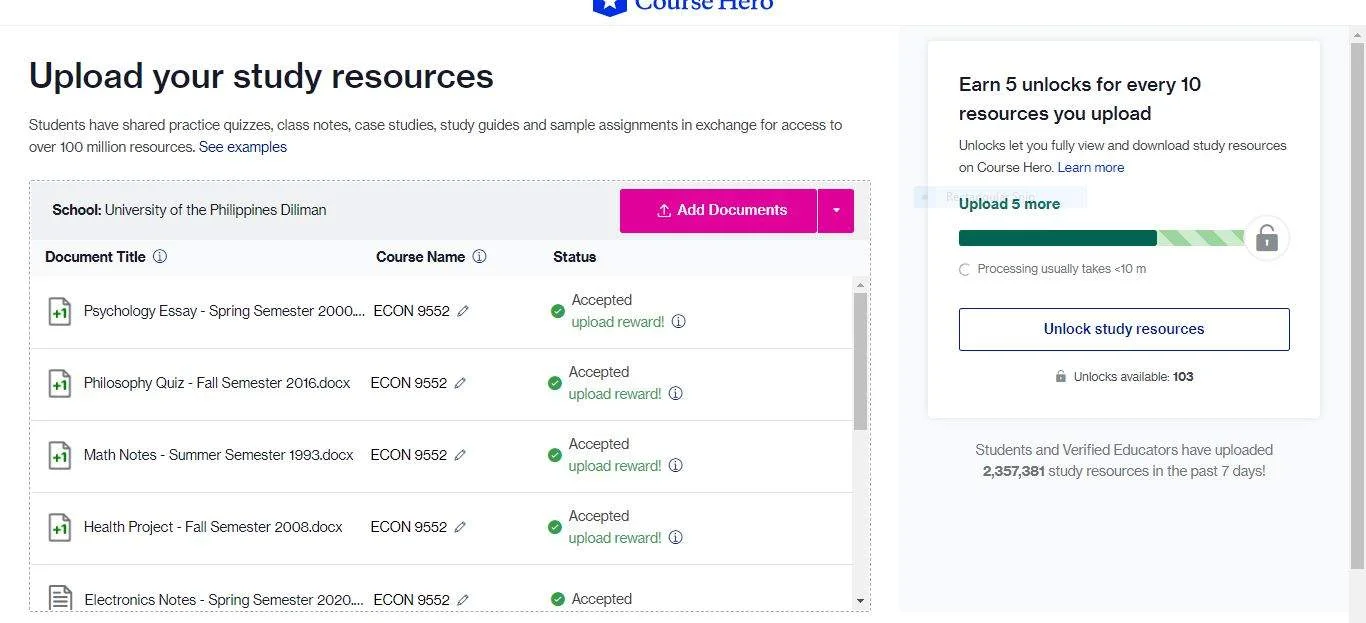The height and width of the screenshot is (623, 1366).
Task: Click green accepted checkmark for Health Project
Action: pyautogui.click(x=555, y=527)
